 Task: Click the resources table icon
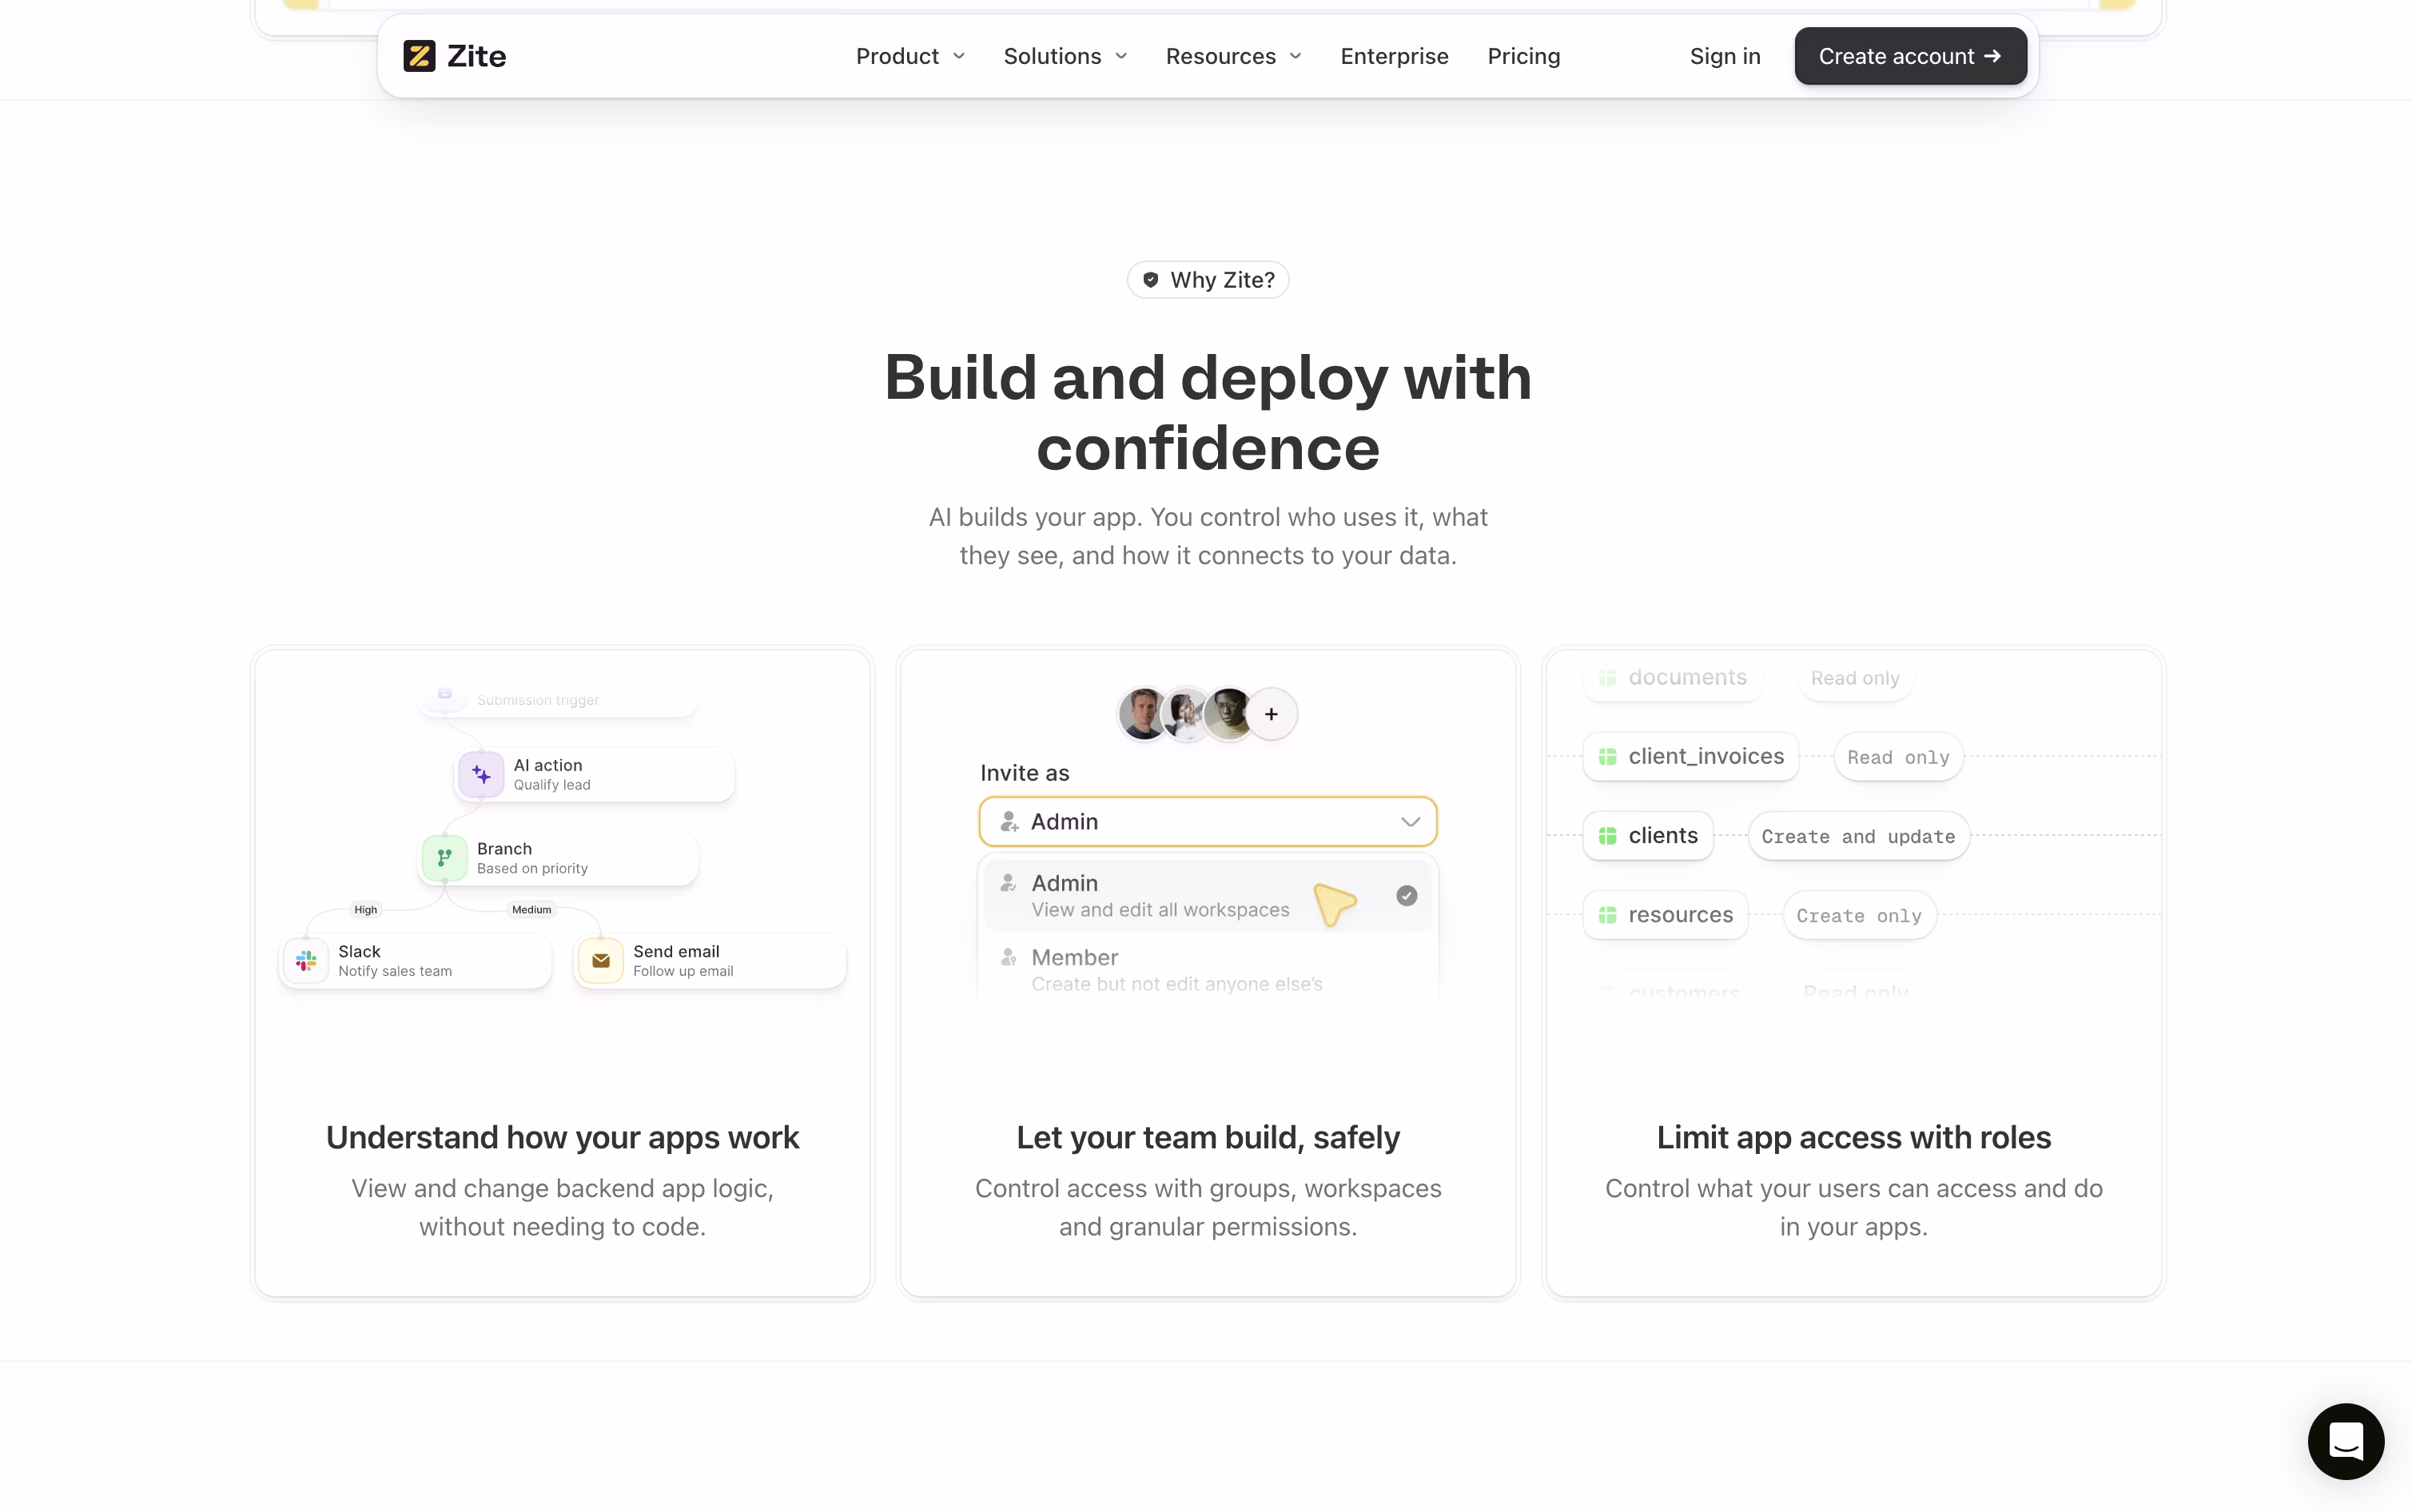pyautogui.click(x=1607, y=915)
